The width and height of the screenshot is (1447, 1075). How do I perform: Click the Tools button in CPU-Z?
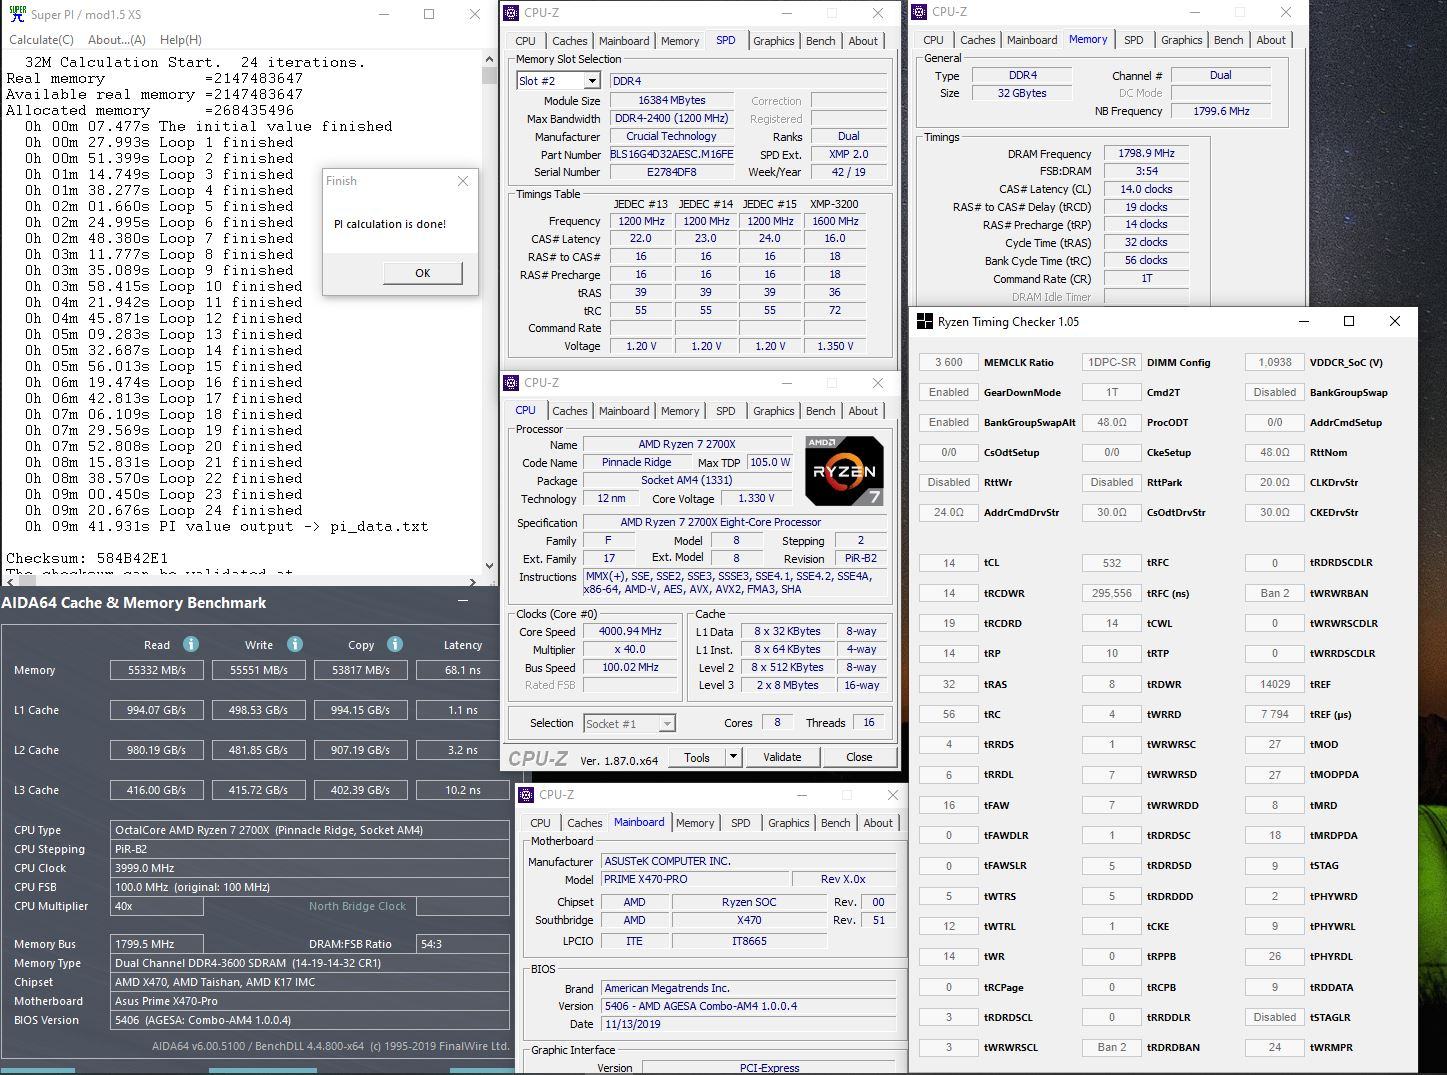pos(697,757)
